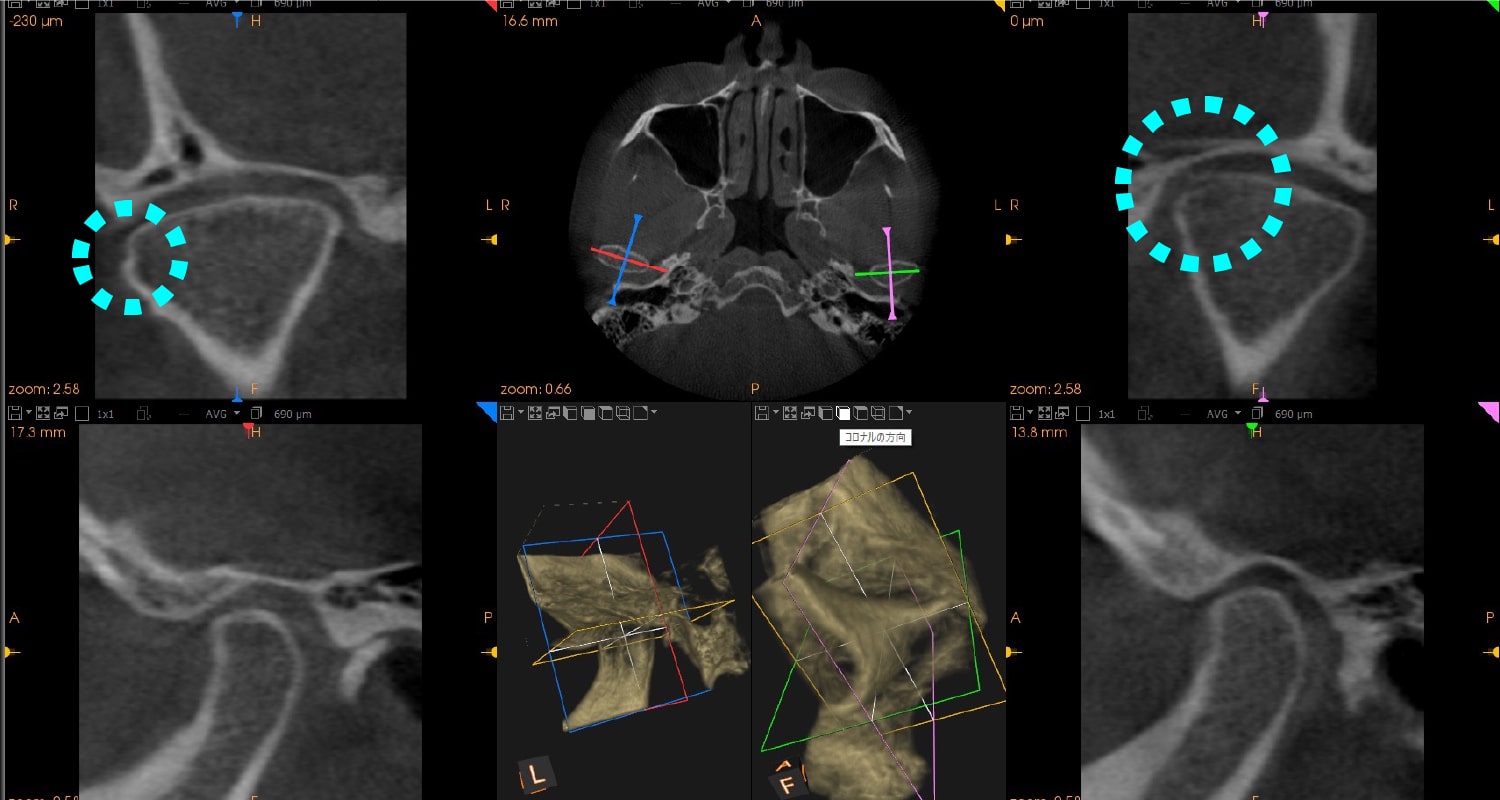Open the save dropdown arrow in the right 3D view toolbar

click(776, 412)
